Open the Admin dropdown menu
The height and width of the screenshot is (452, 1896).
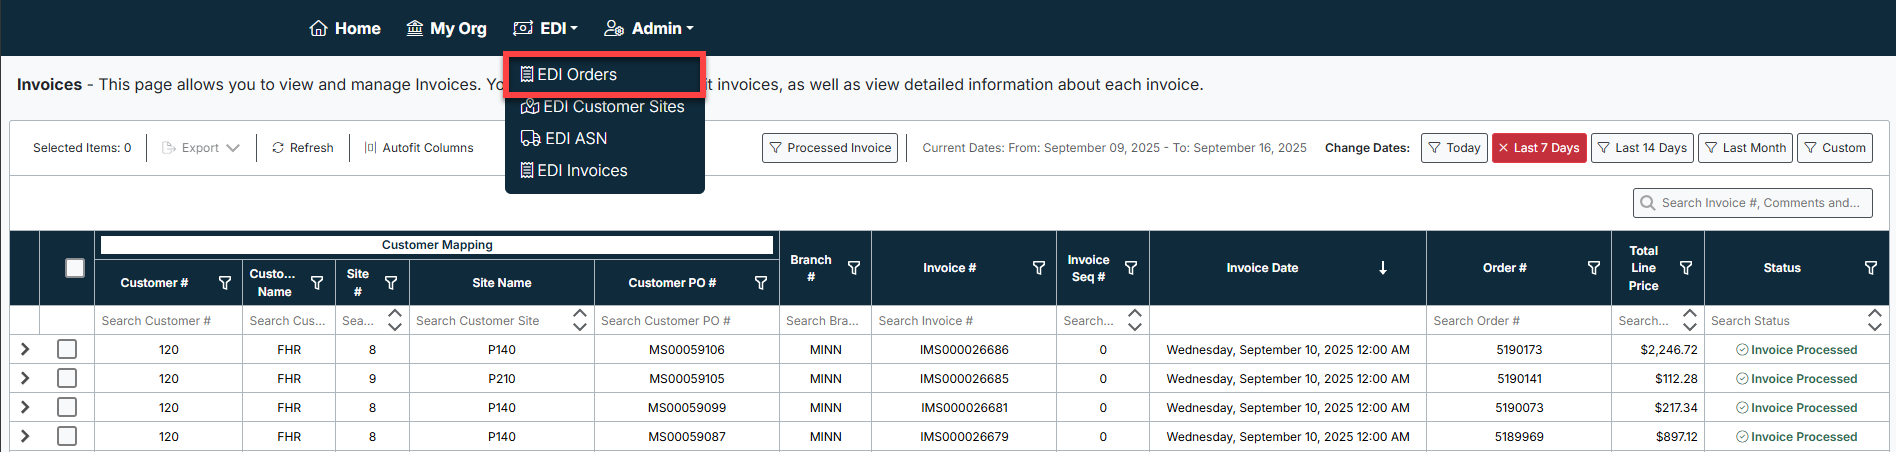(649, 28)
